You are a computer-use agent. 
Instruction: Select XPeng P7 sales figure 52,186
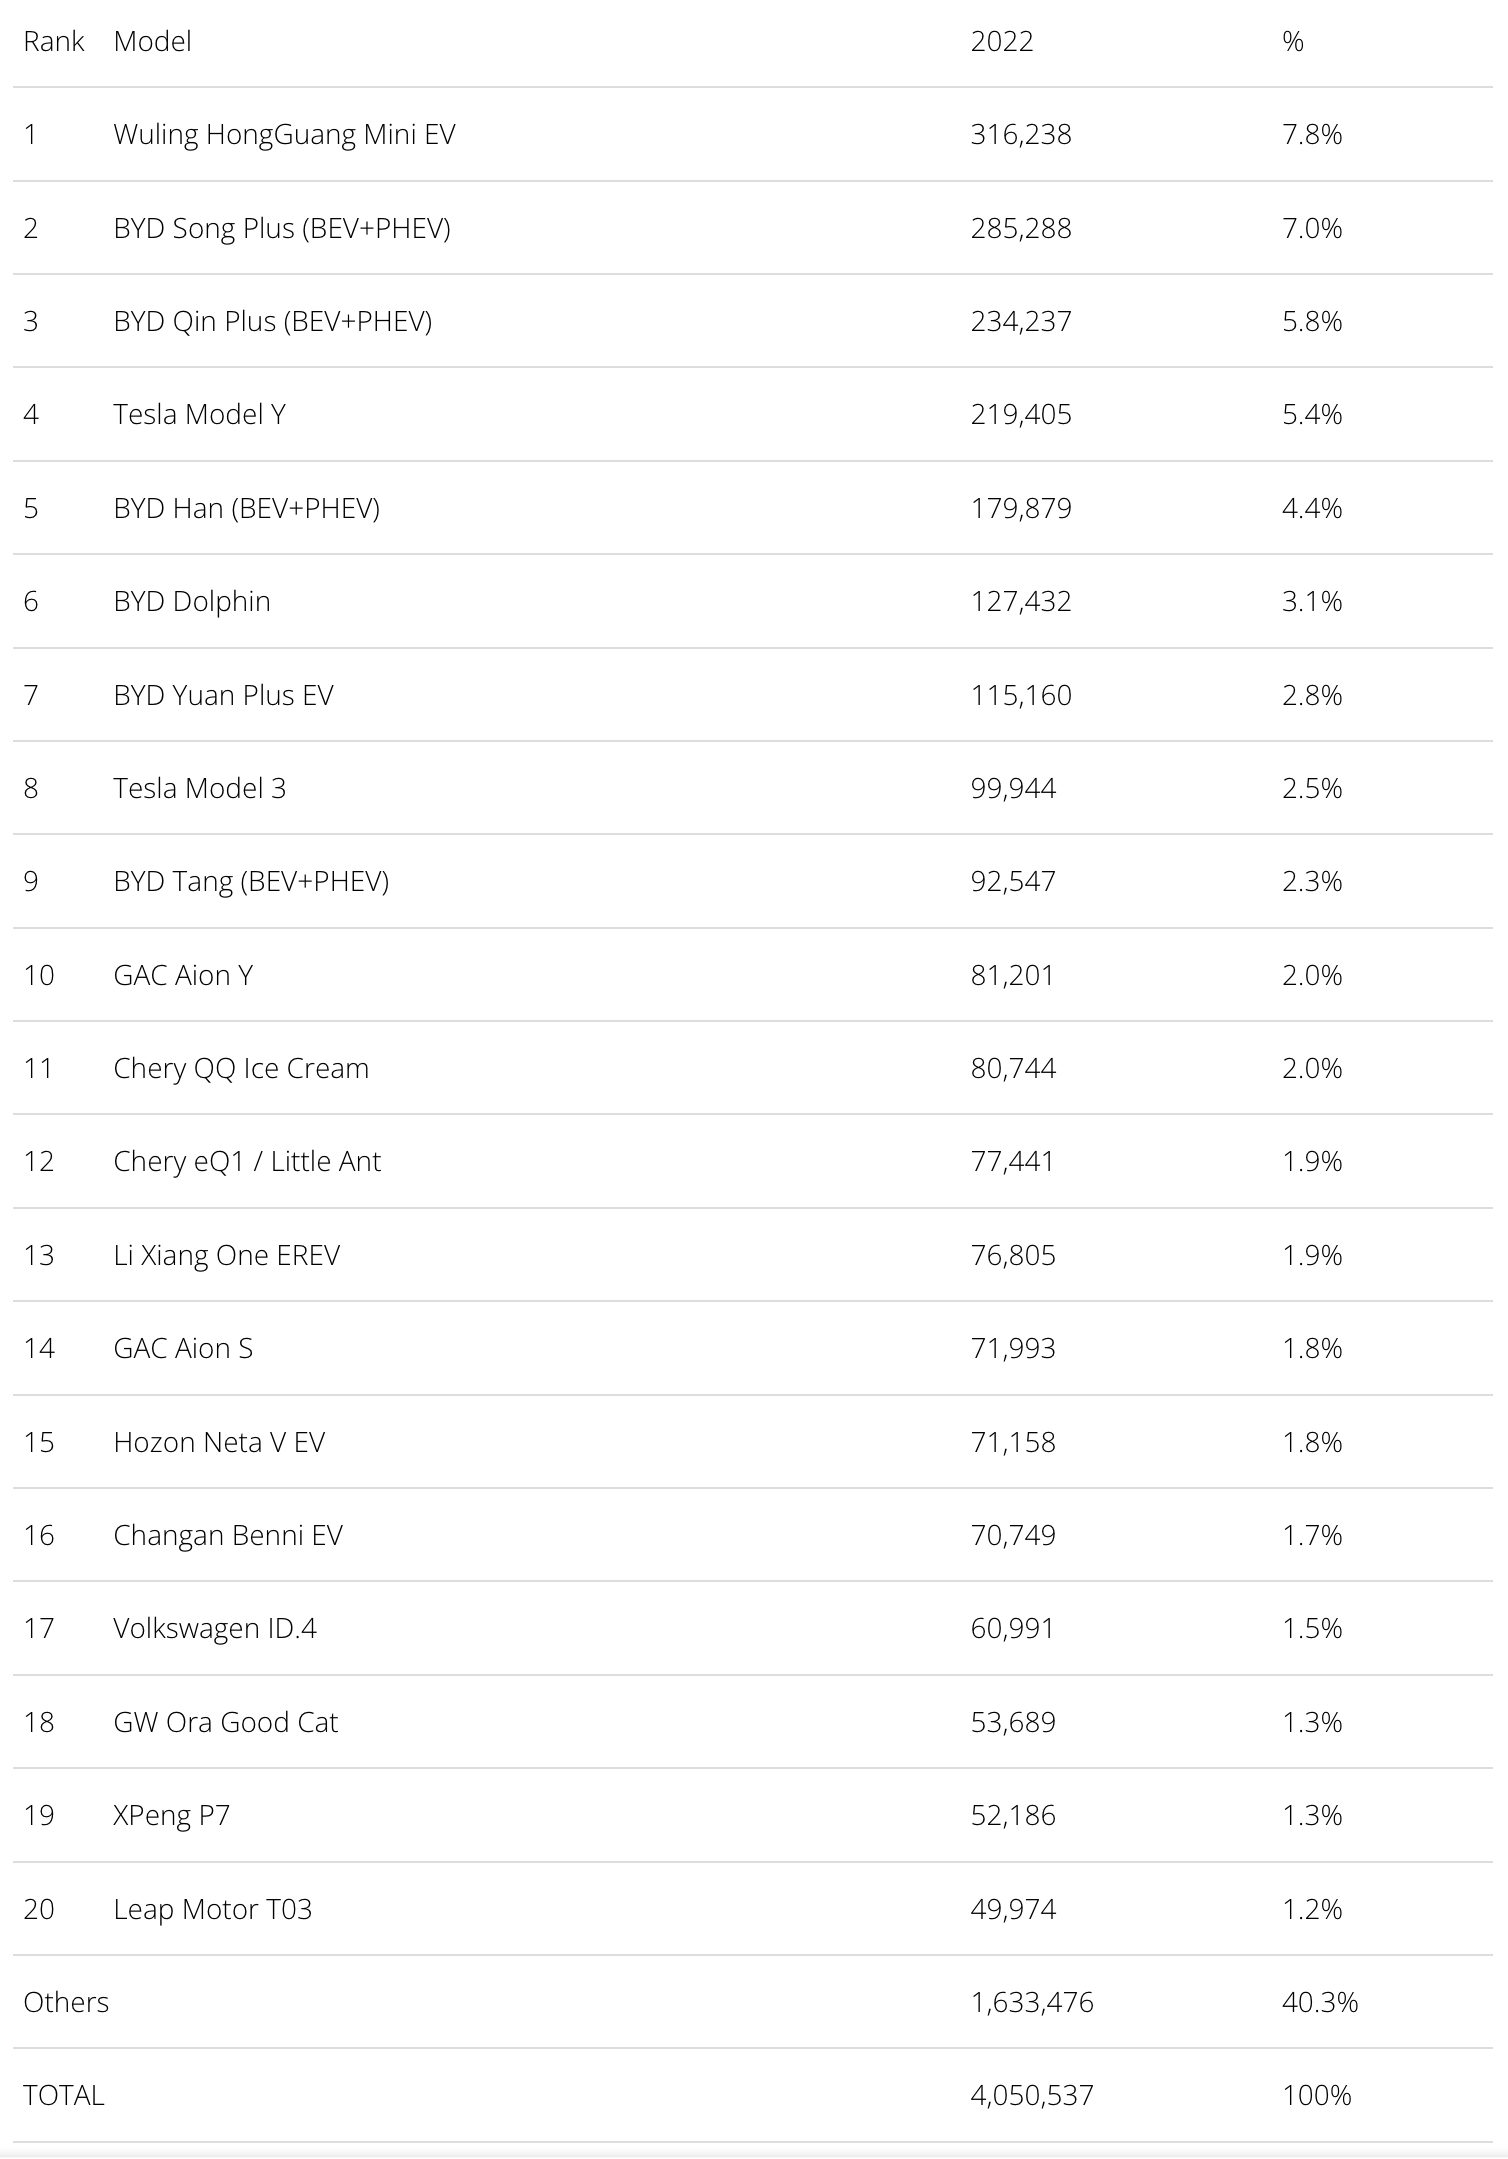1013,1815
